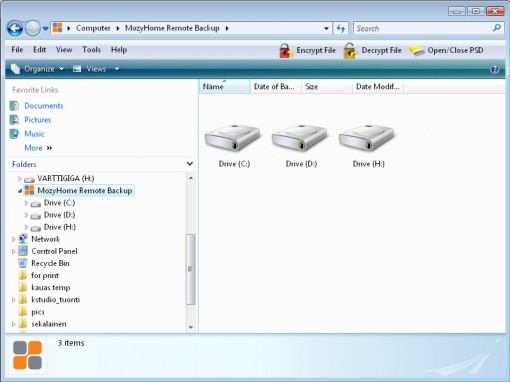Collapse the Folders pane chevron
This screenshot has width=510, height=382.
190,164
